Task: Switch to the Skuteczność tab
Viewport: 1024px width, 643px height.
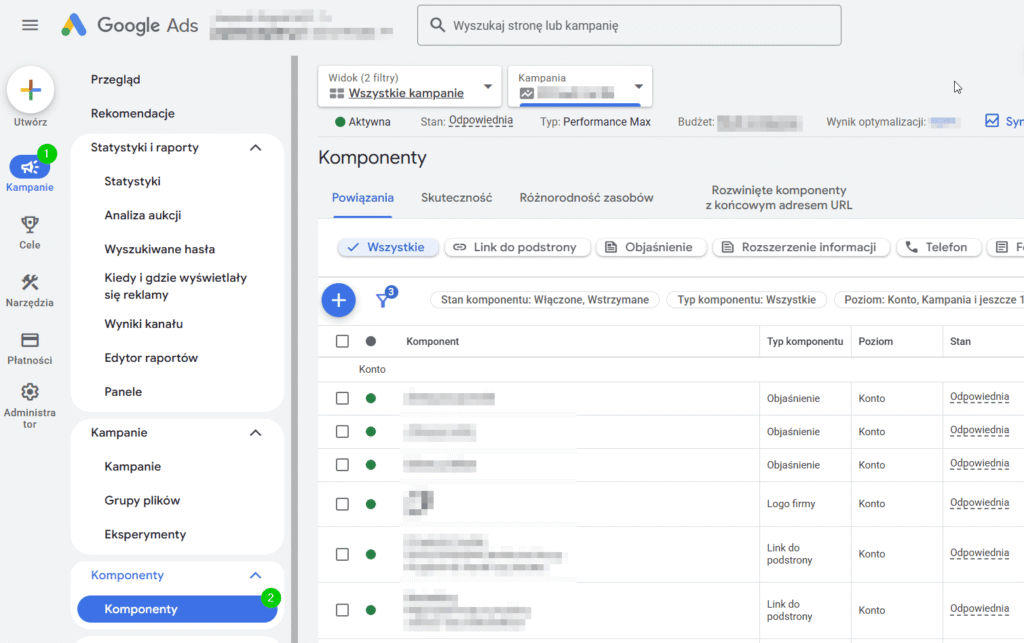Action: (457, 197)
